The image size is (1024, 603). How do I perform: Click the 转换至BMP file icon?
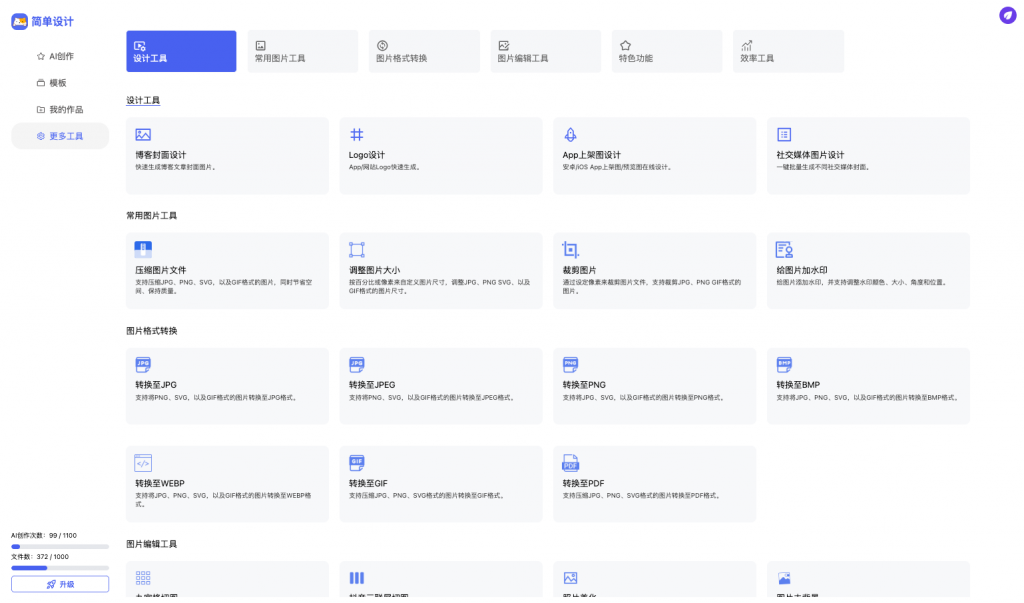[784, 365]
